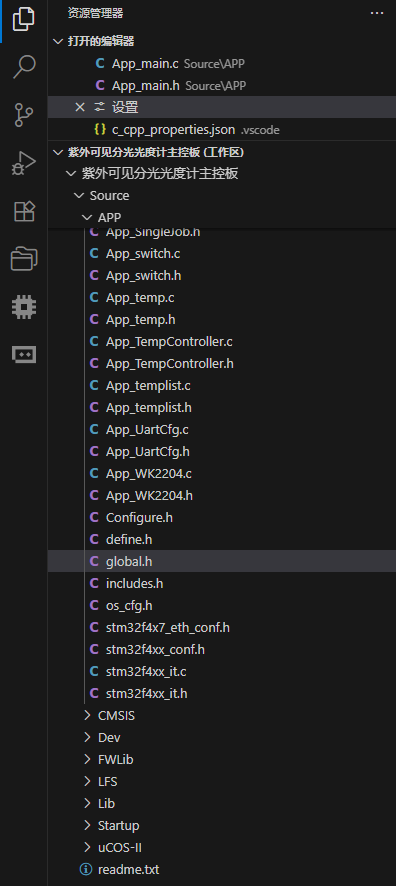Open the project folders icon in activity bar
Viewport: 396px width, 886px height.
pyautogui.click(x=24, y=259)
